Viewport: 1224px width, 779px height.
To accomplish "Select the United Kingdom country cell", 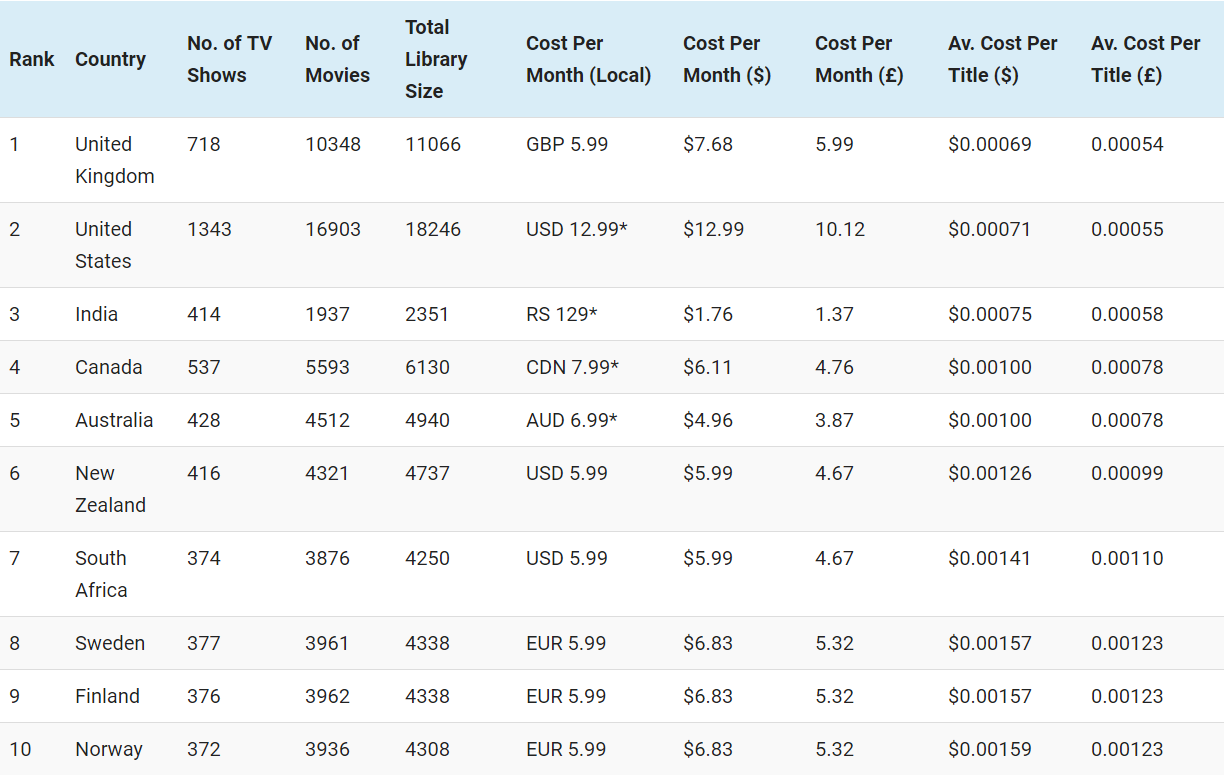I will (x=114, y=160).
